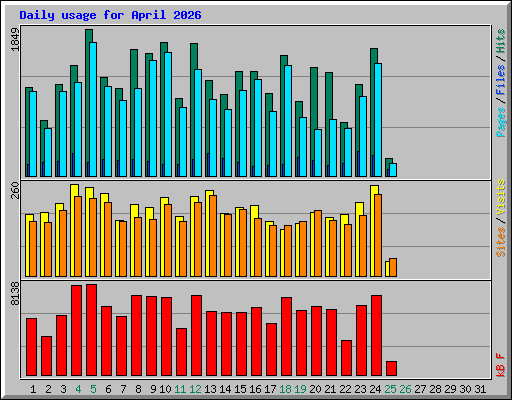This screenshot has width=512, height=400.
Task: Select day 24 on the x-axis
Action: (x=375, y=389)
